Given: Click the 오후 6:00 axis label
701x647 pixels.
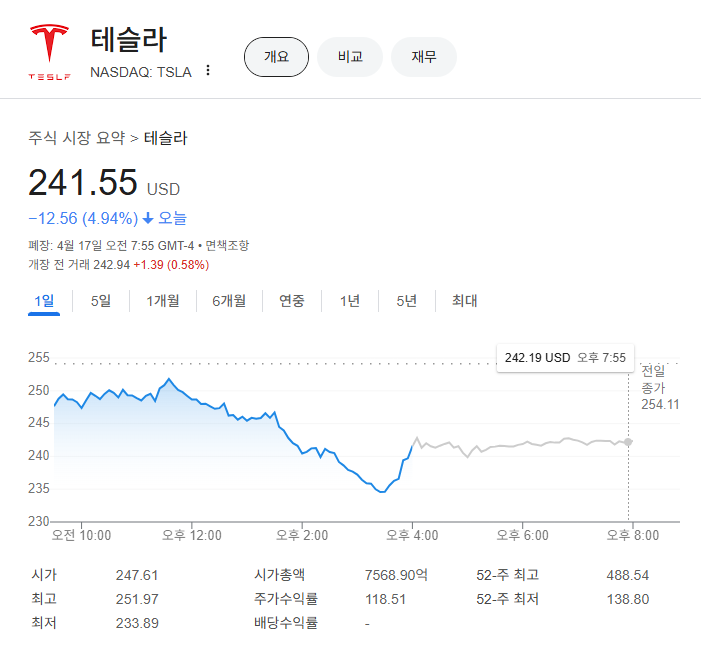Looking at the screenshot, I should [x=522, y=535].
